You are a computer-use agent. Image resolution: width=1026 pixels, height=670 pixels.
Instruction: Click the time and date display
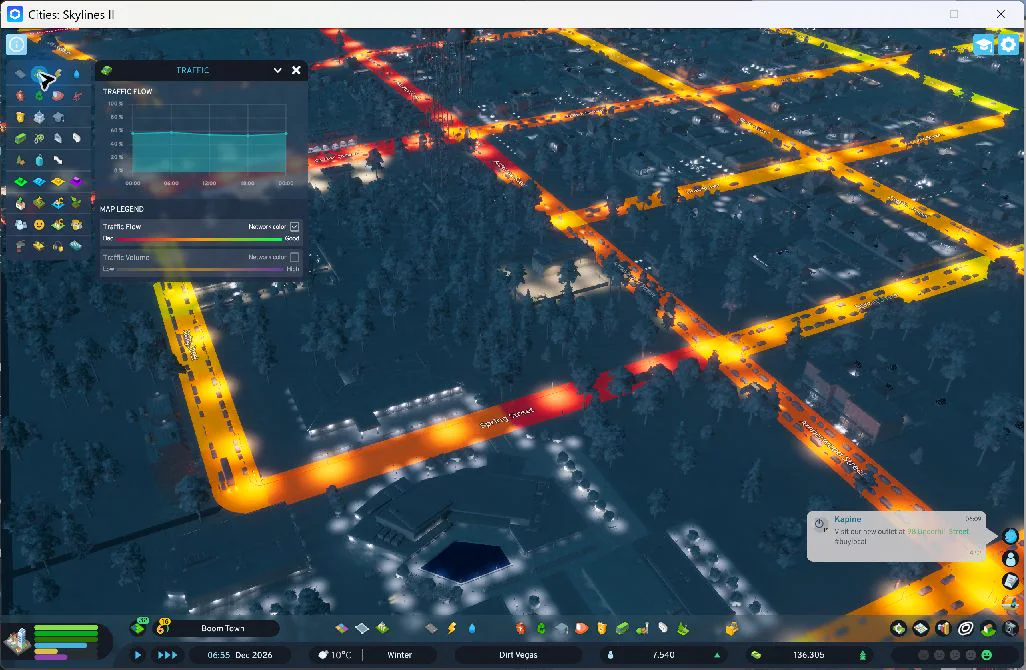pyautogui.click(x=239, y=654)
